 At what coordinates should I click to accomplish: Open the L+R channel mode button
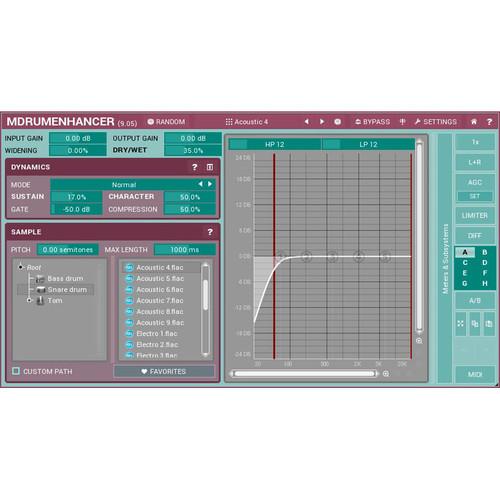[x=475, y=162]
